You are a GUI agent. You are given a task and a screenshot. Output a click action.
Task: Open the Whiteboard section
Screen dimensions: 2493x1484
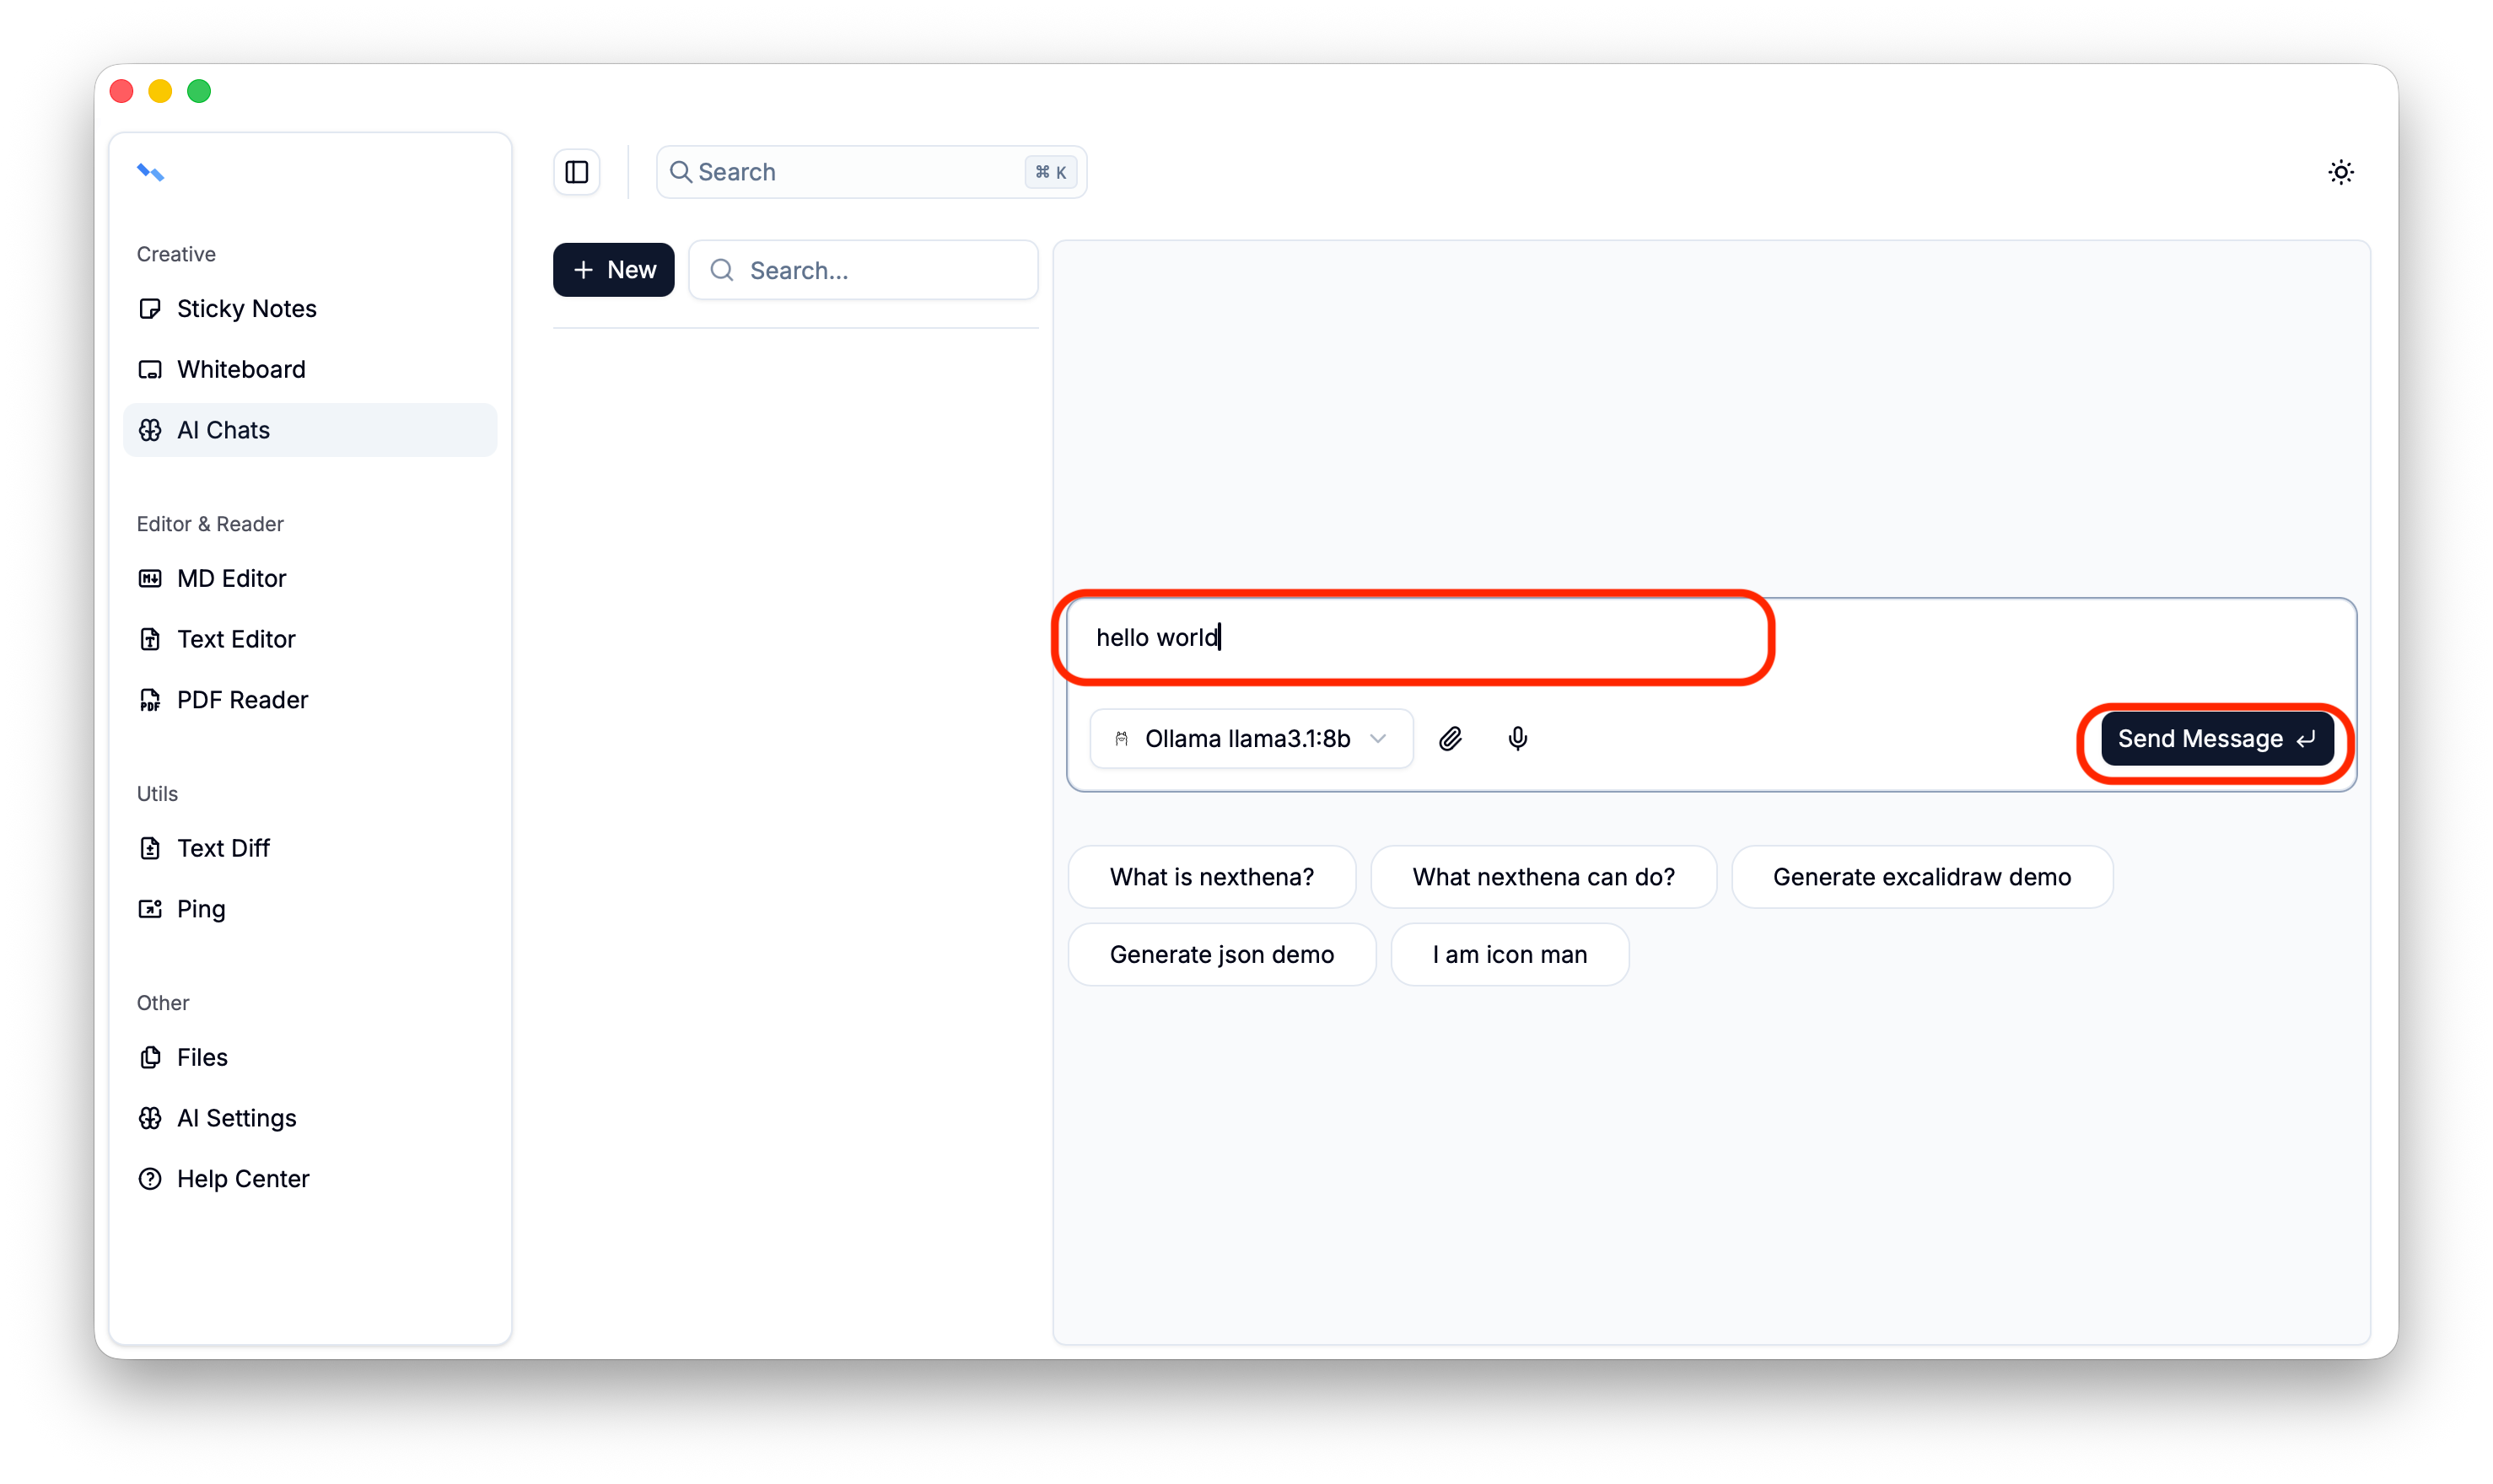241,370
